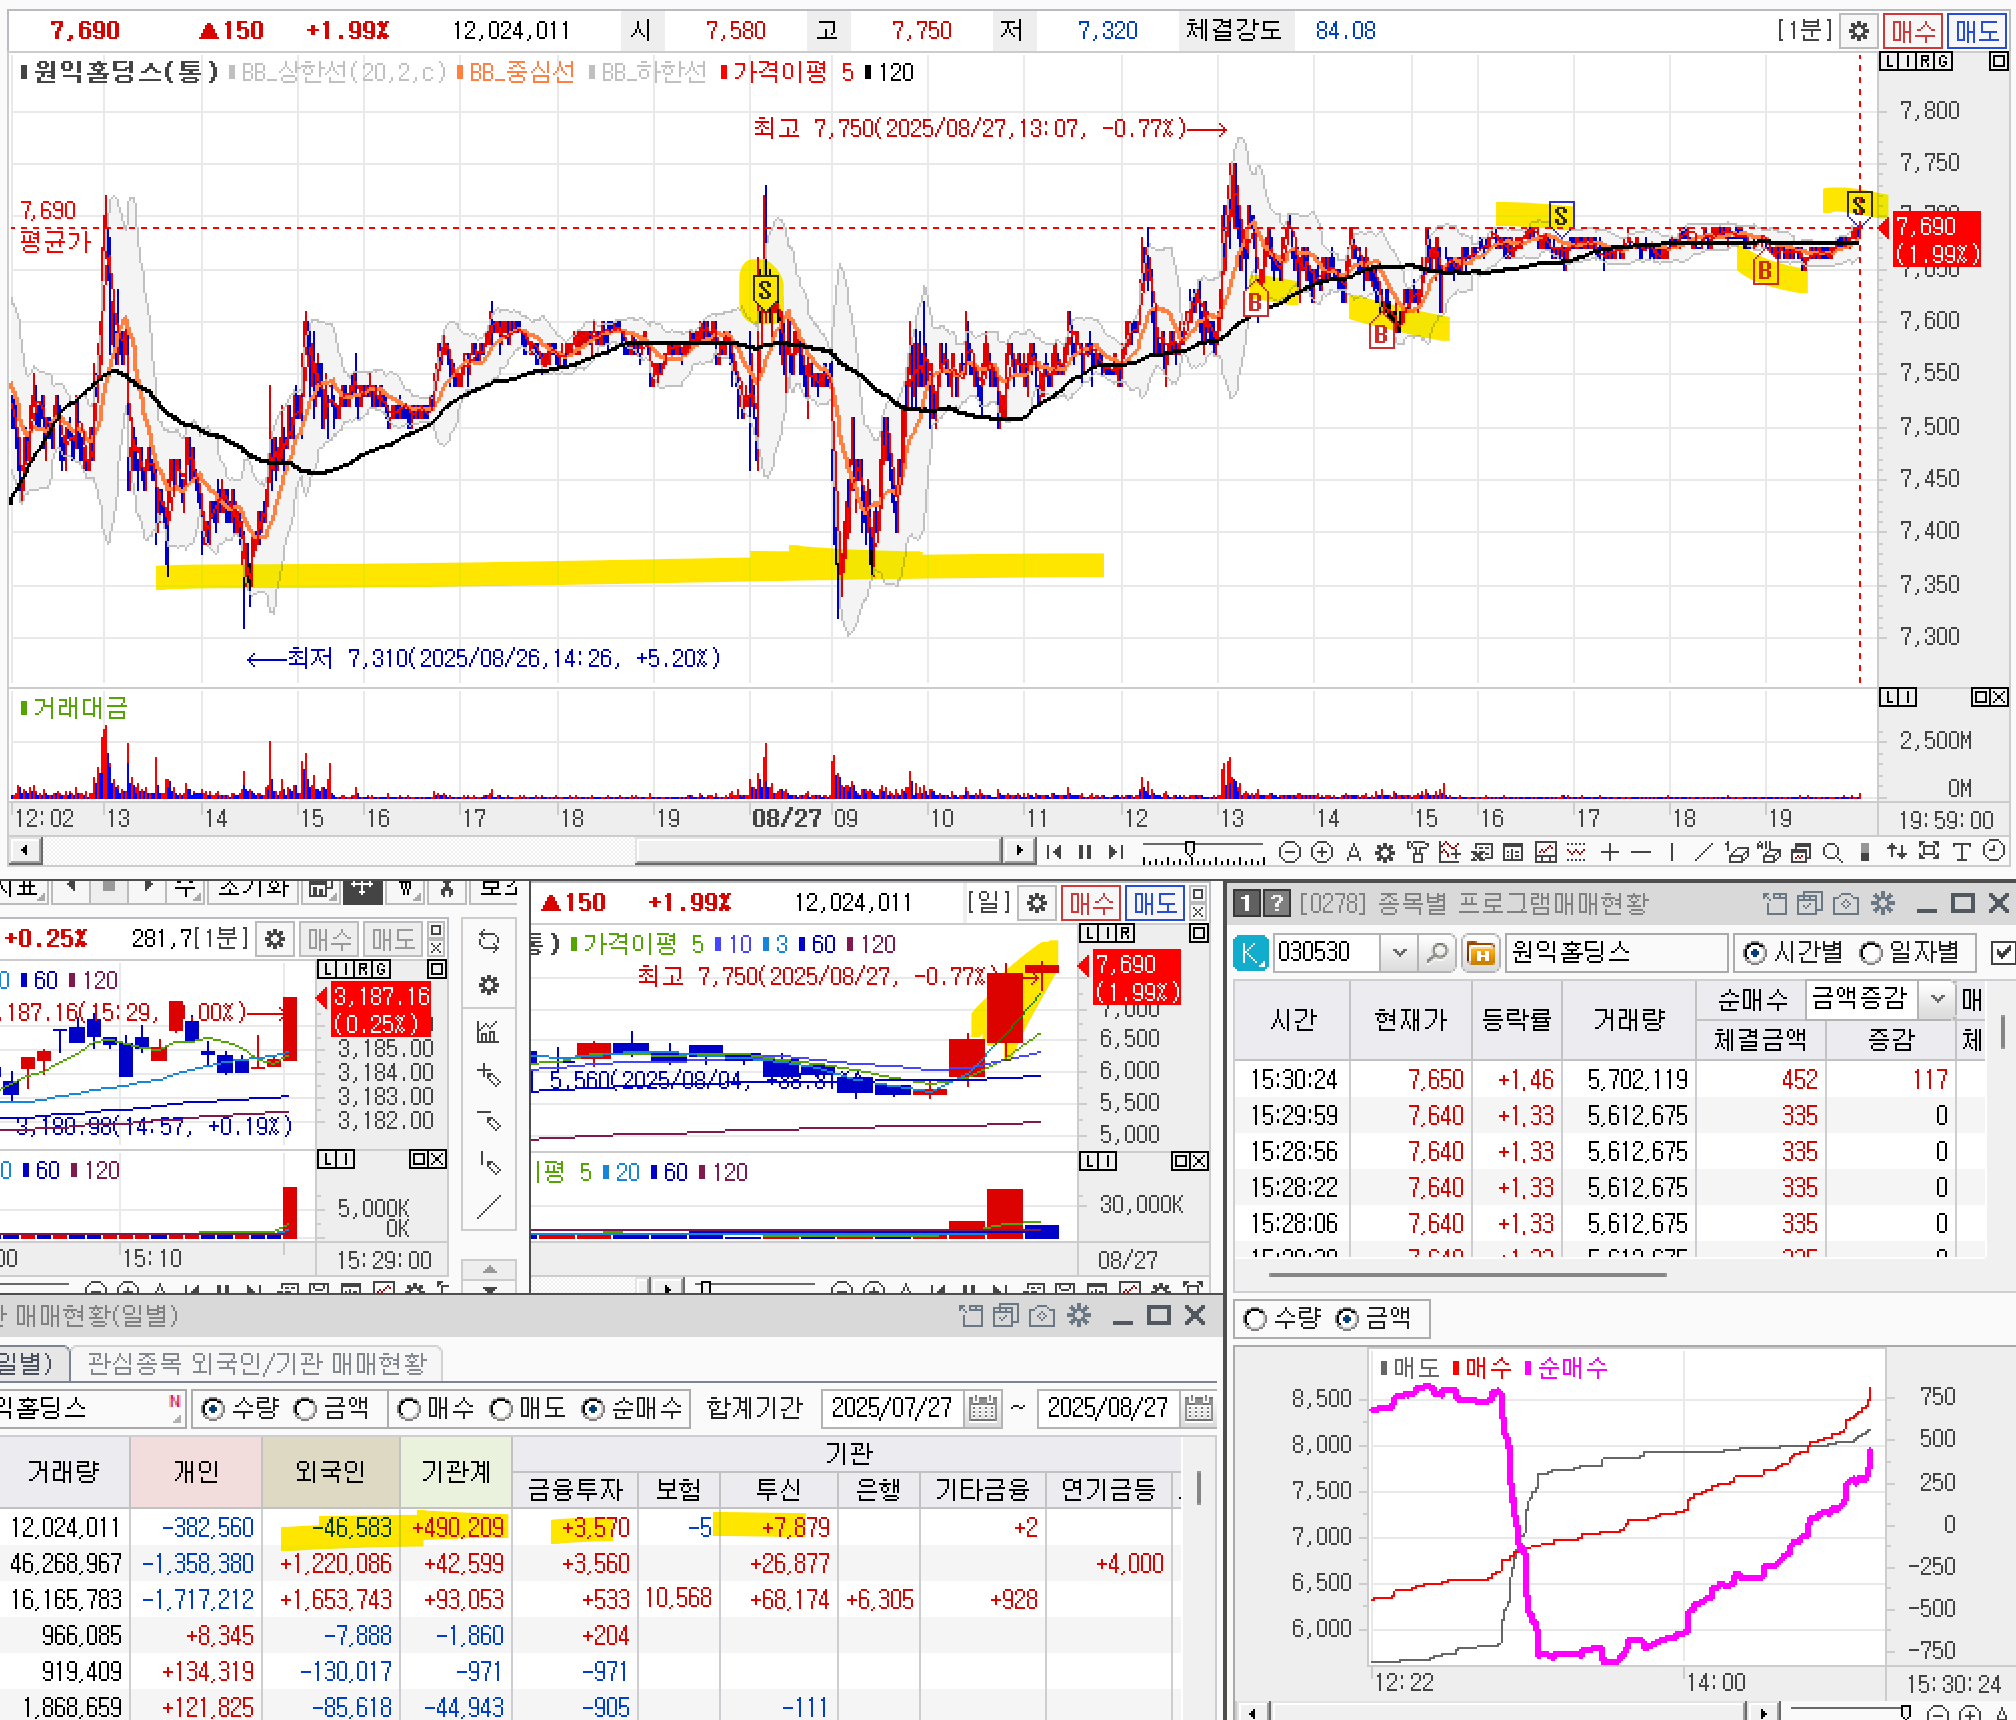
Task: Click the zoom-in plus circle icon
Action: (1322, 852)
